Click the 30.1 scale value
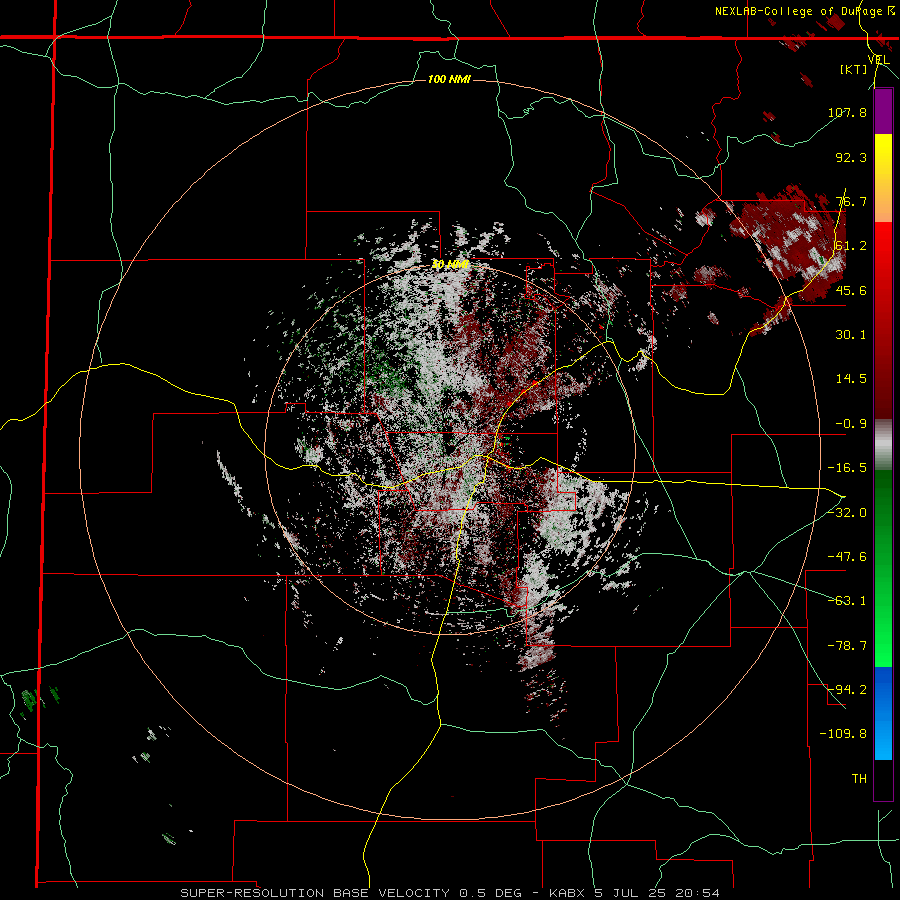 point(851,335)
